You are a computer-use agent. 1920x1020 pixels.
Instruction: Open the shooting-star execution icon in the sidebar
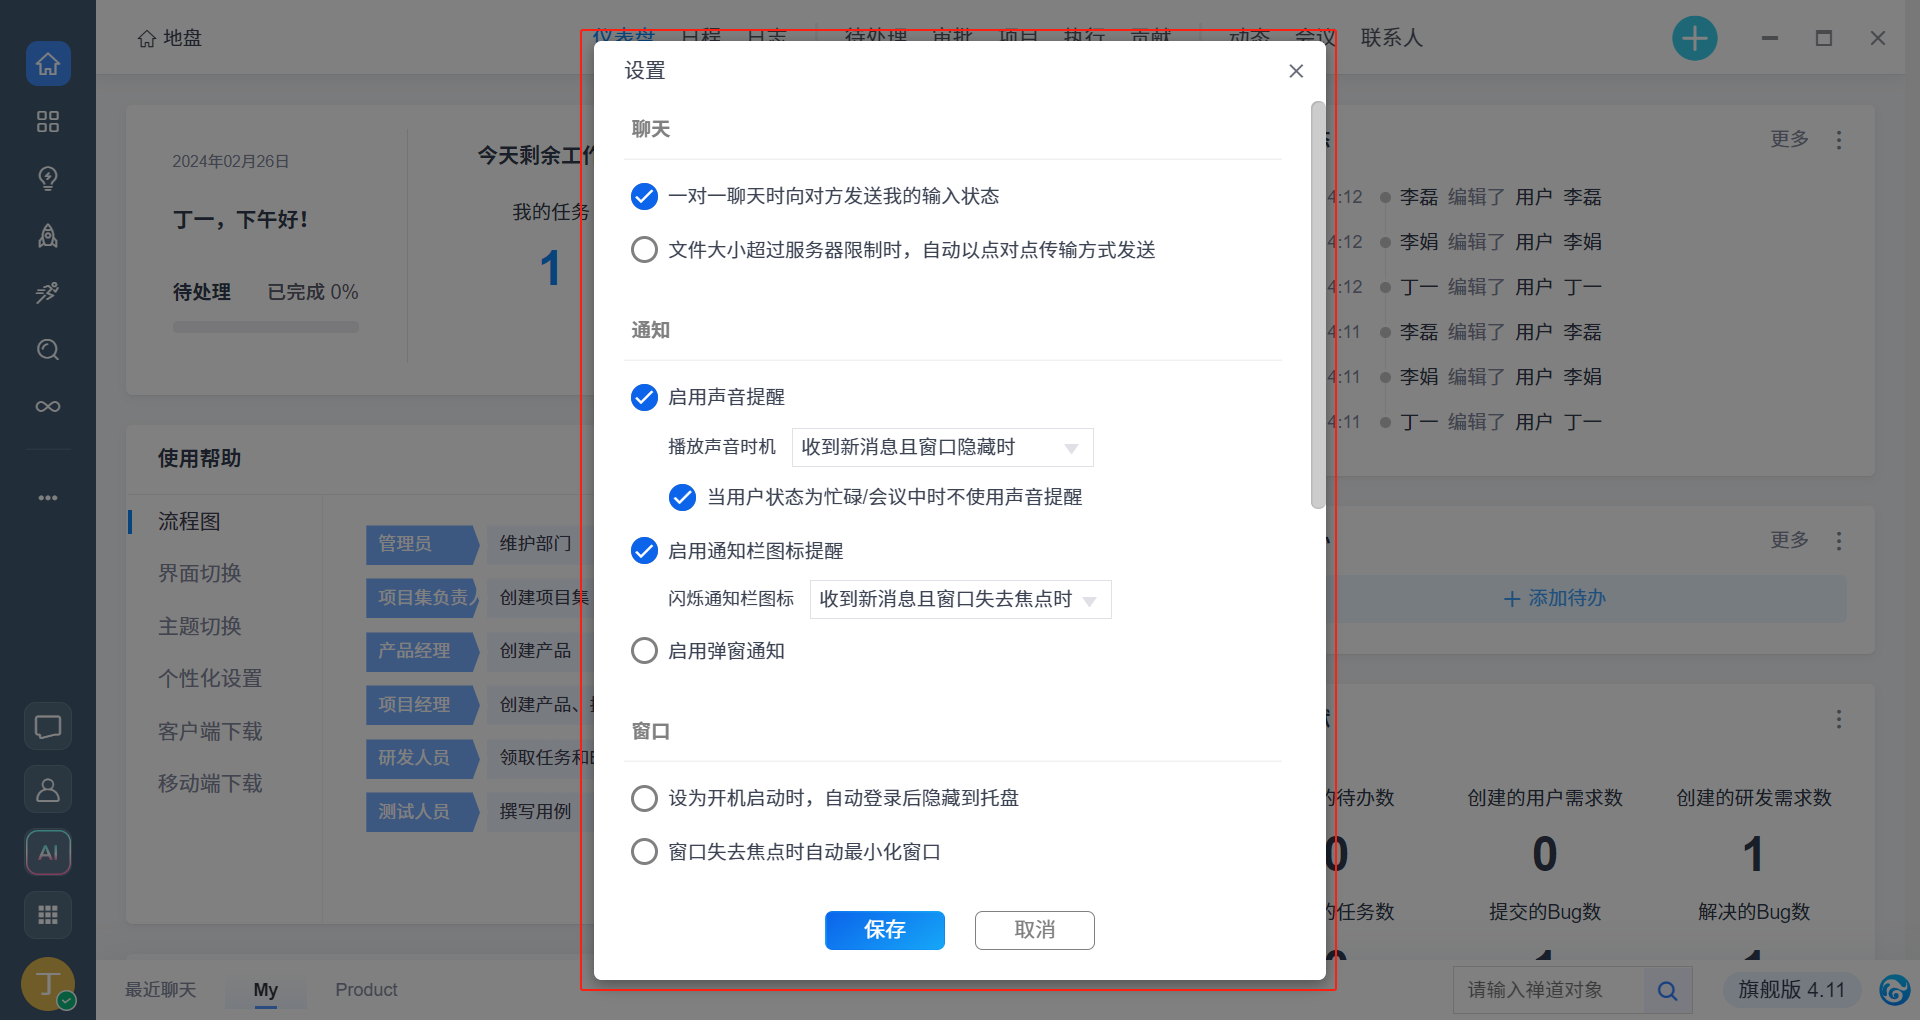click(x=48, y=292)
